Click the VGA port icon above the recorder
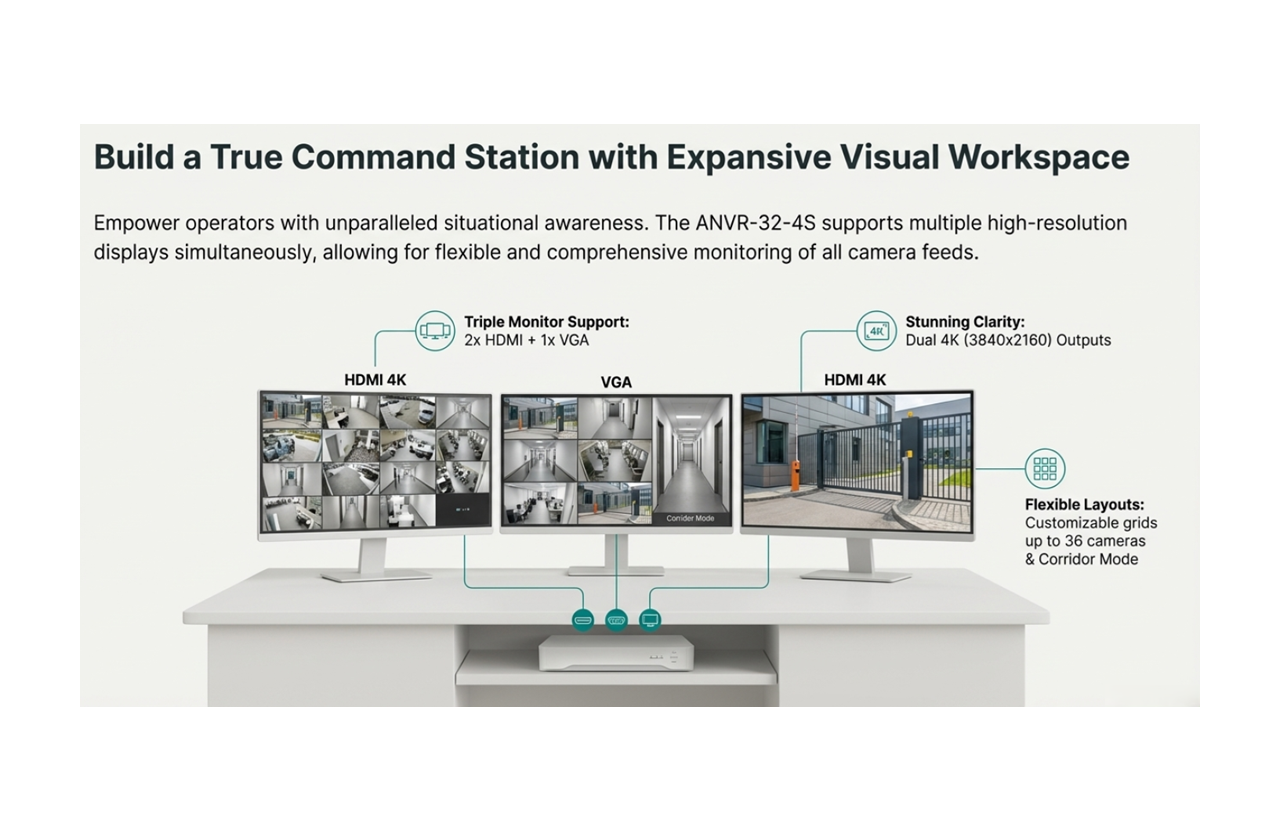 click(x=616, y=620)
